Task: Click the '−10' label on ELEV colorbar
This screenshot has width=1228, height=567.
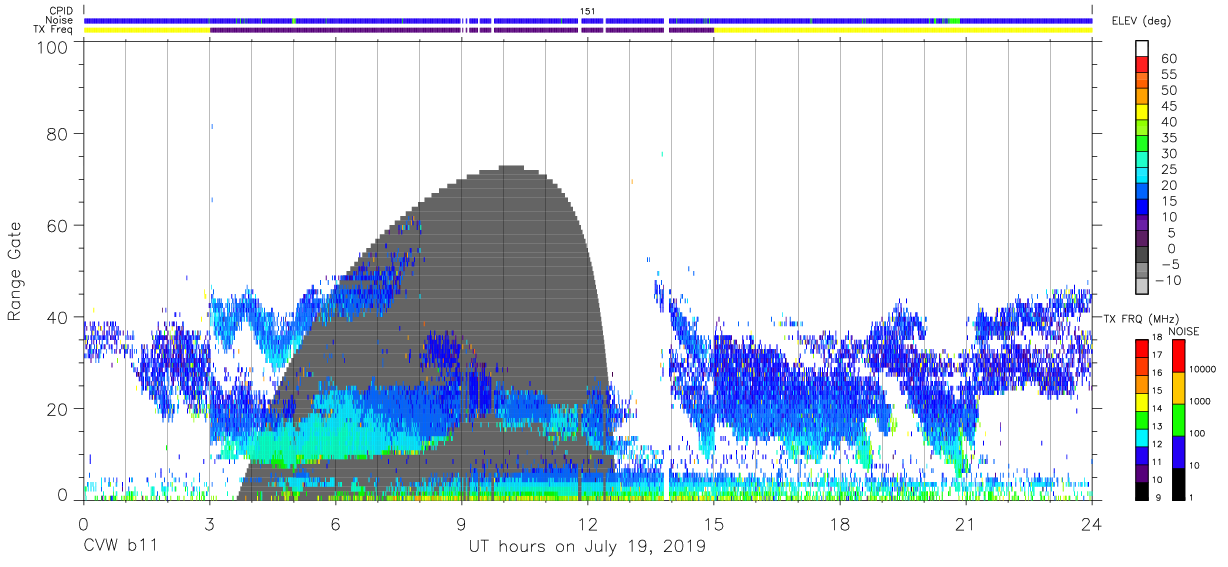Action: pyautogui.click(x=1168, y=281)
